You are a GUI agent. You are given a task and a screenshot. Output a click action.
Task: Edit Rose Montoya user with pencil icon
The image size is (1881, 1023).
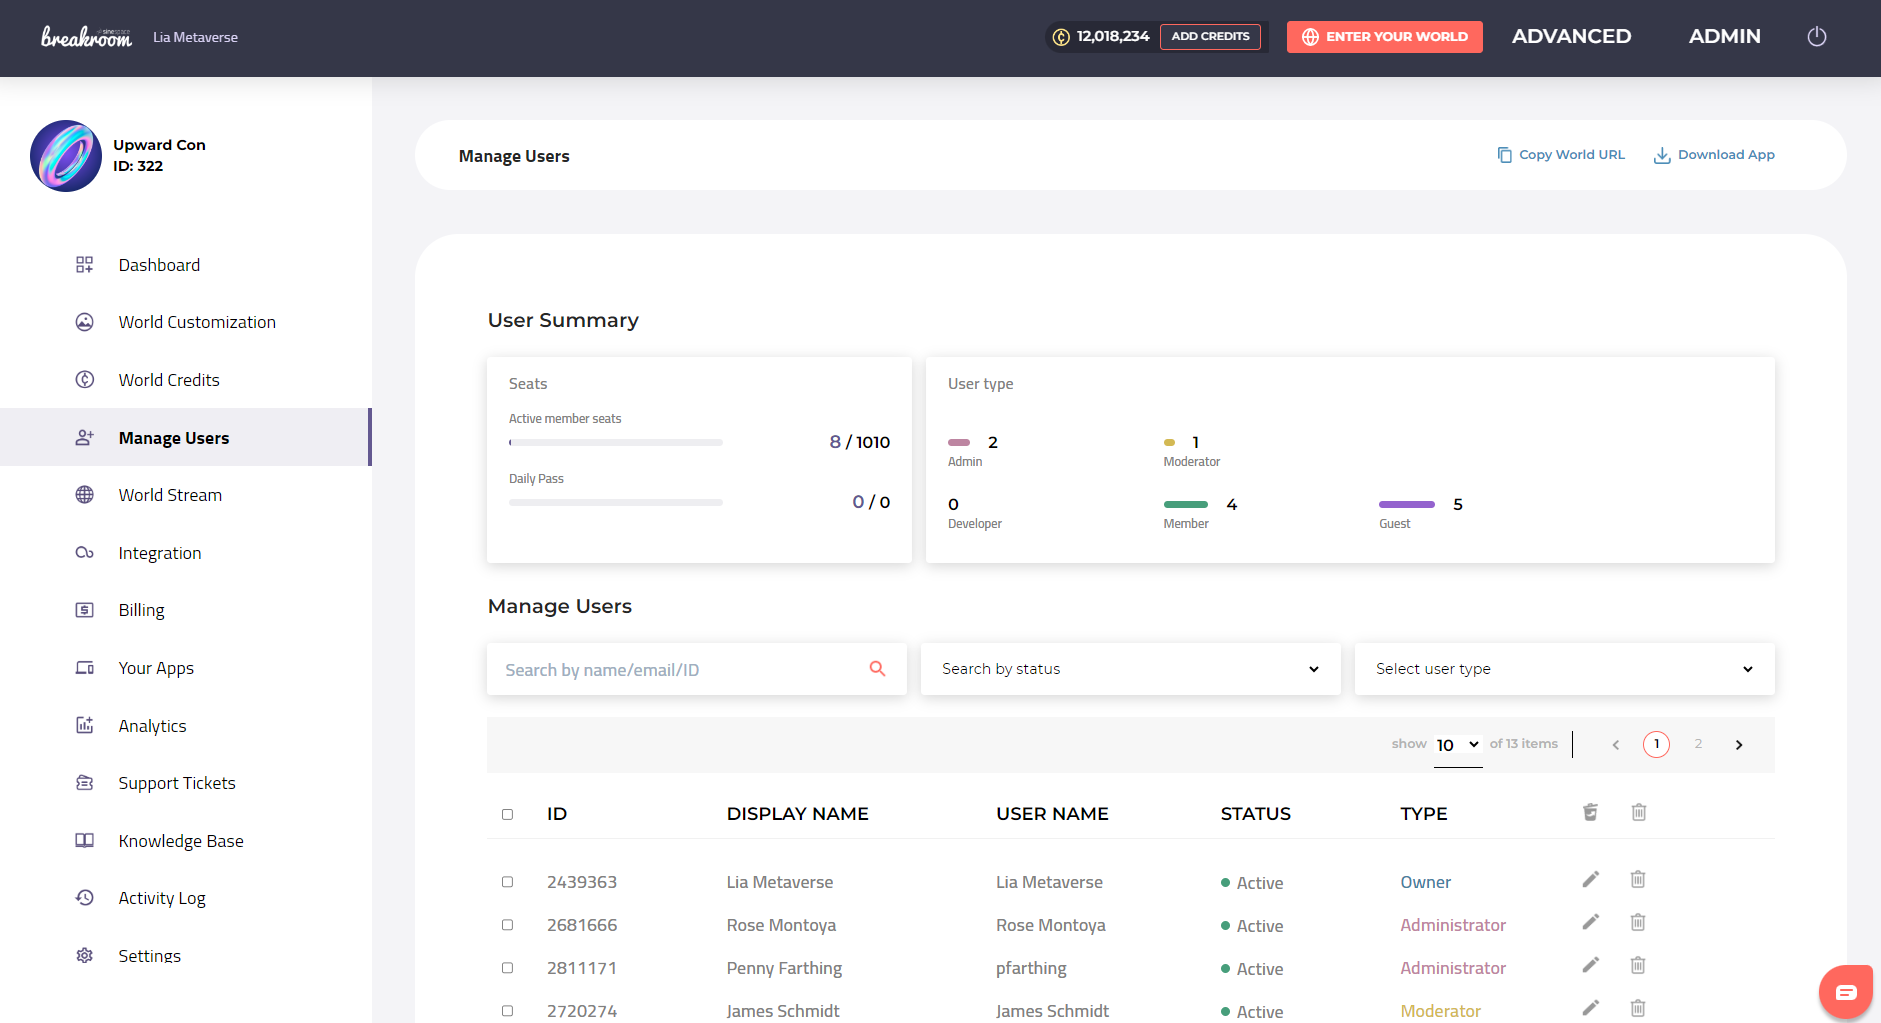1590,922
